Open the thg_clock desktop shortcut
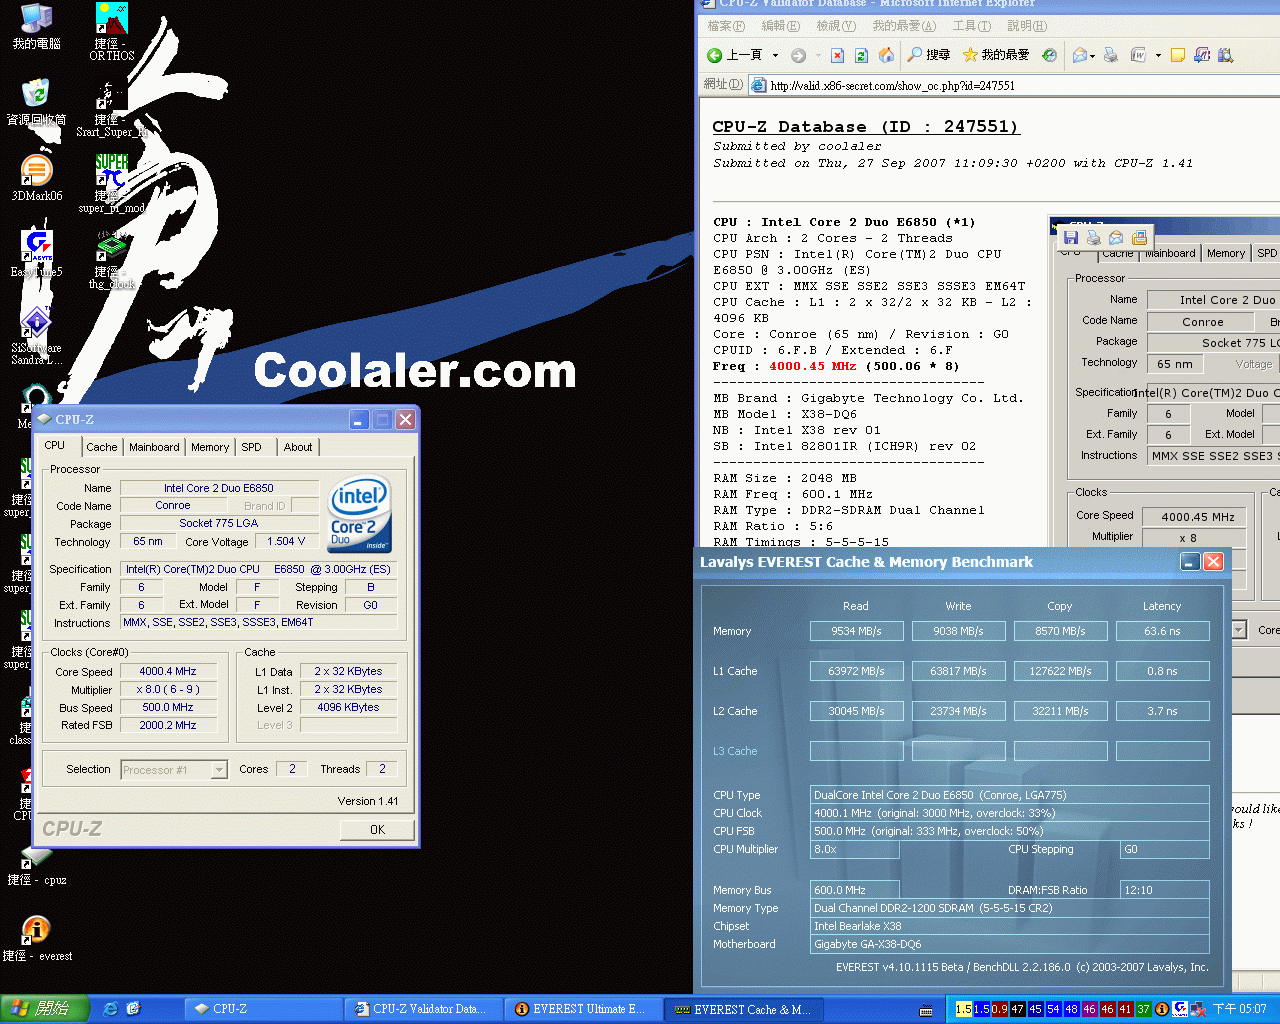 tap(111, 258)
